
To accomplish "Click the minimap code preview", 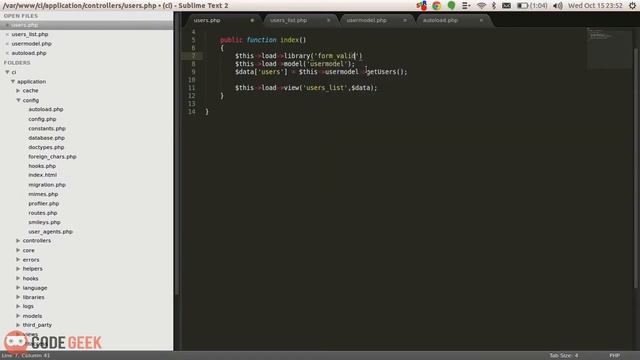I will pyautogui.click(x=609, y=48).
